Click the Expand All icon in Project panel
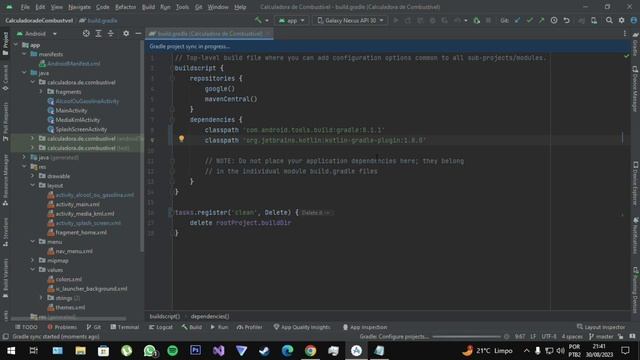The width and height of the screenshot is (640, 360). point(98,33)
